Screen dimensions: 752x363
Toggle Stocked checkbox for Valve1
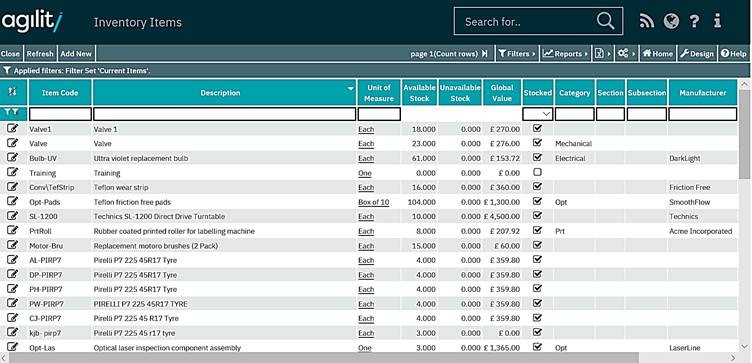[538, 128]
